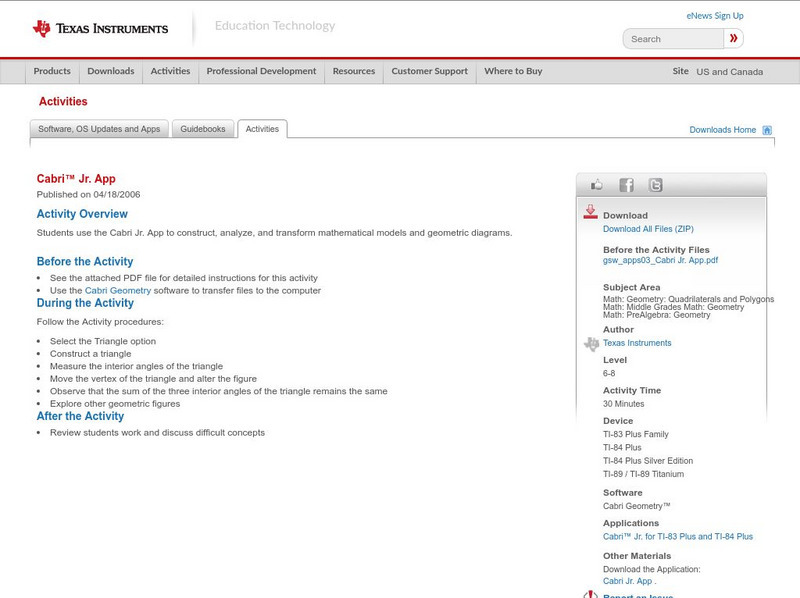This screenshot has width=800, height=598.
Task: Click the red download arrow icon
Action: pyautogui.click(x=590, y=212)
